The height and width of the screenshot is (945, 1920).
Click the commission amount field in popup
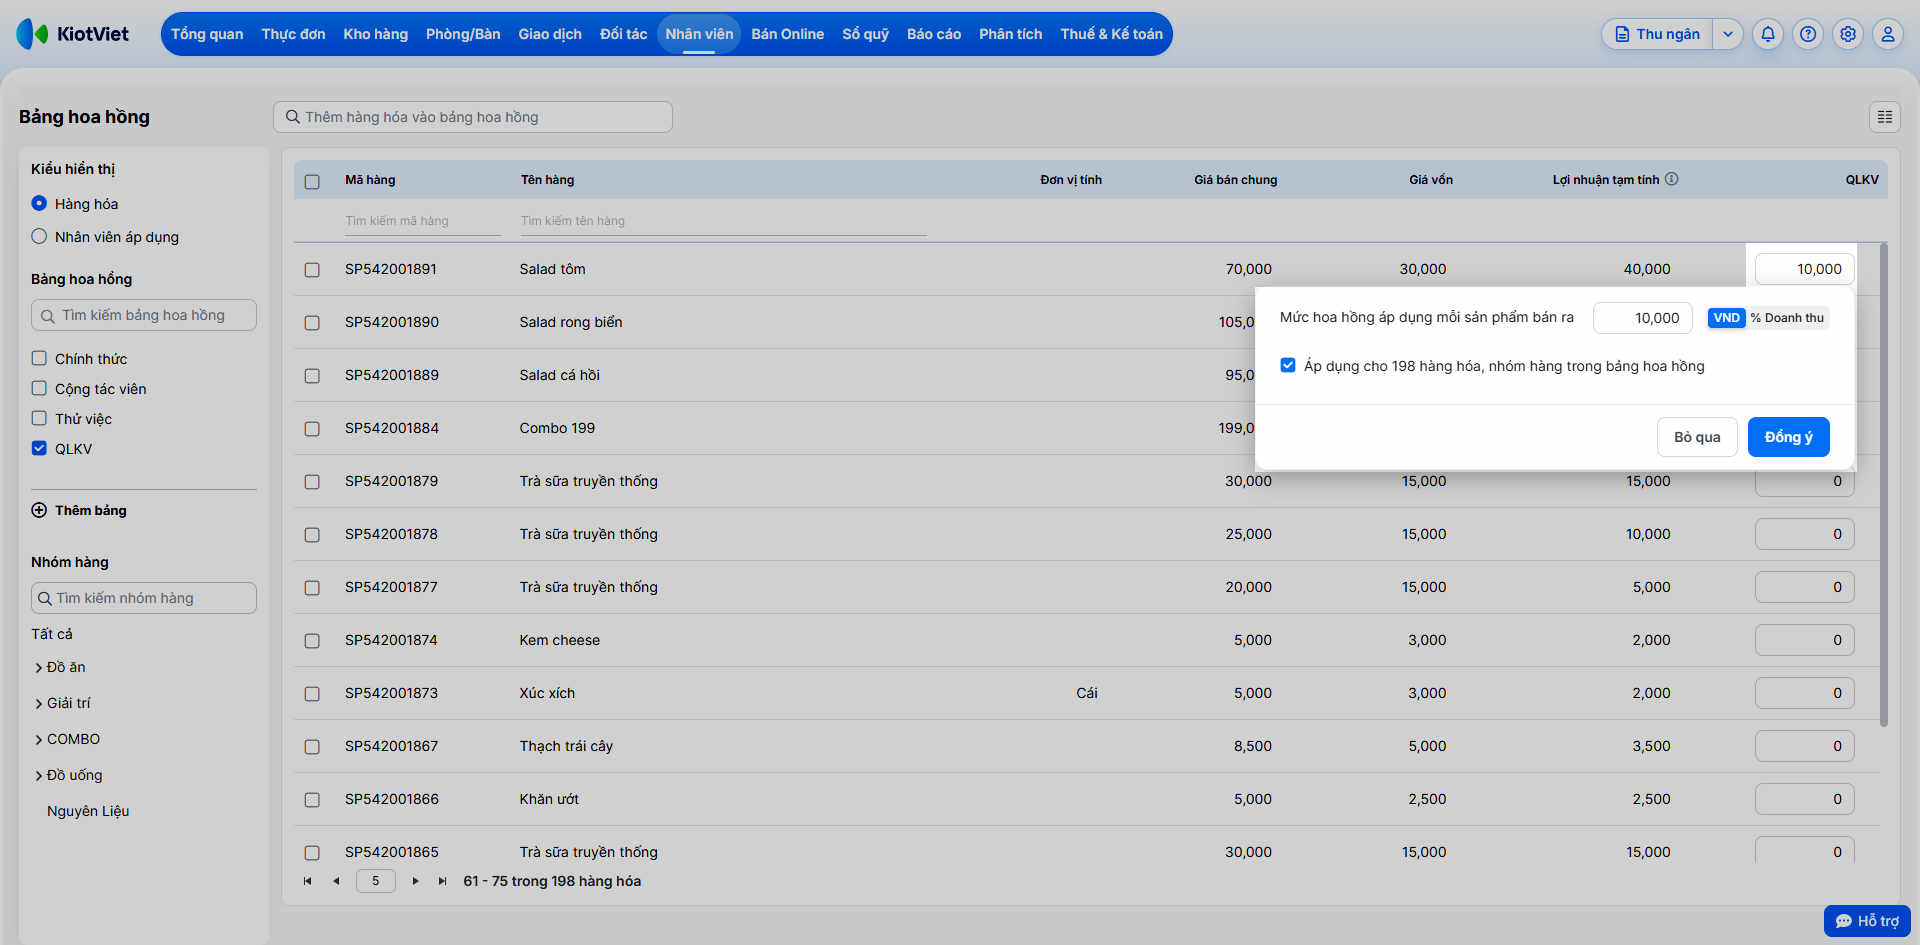1643,318
